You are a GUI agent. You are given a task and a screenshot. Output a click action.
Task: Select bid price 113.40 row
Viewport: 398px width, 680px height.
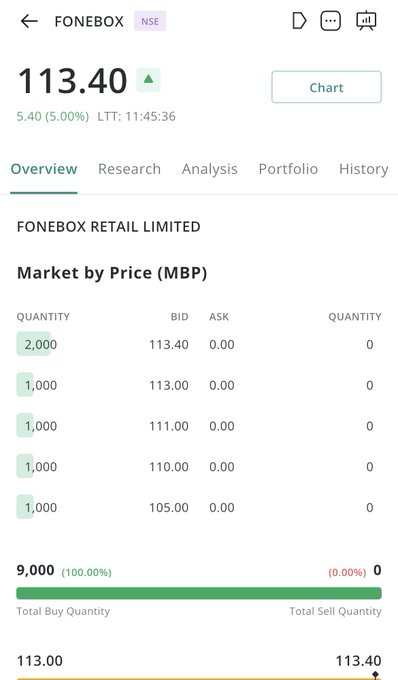[169, 345]
